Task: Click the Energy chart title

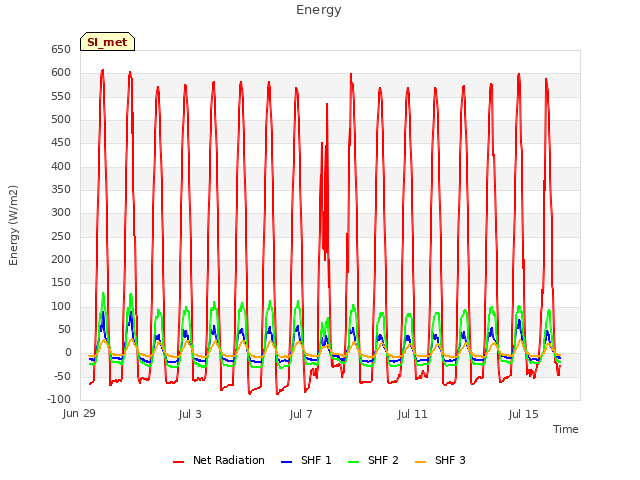Action: pos(319,10)
